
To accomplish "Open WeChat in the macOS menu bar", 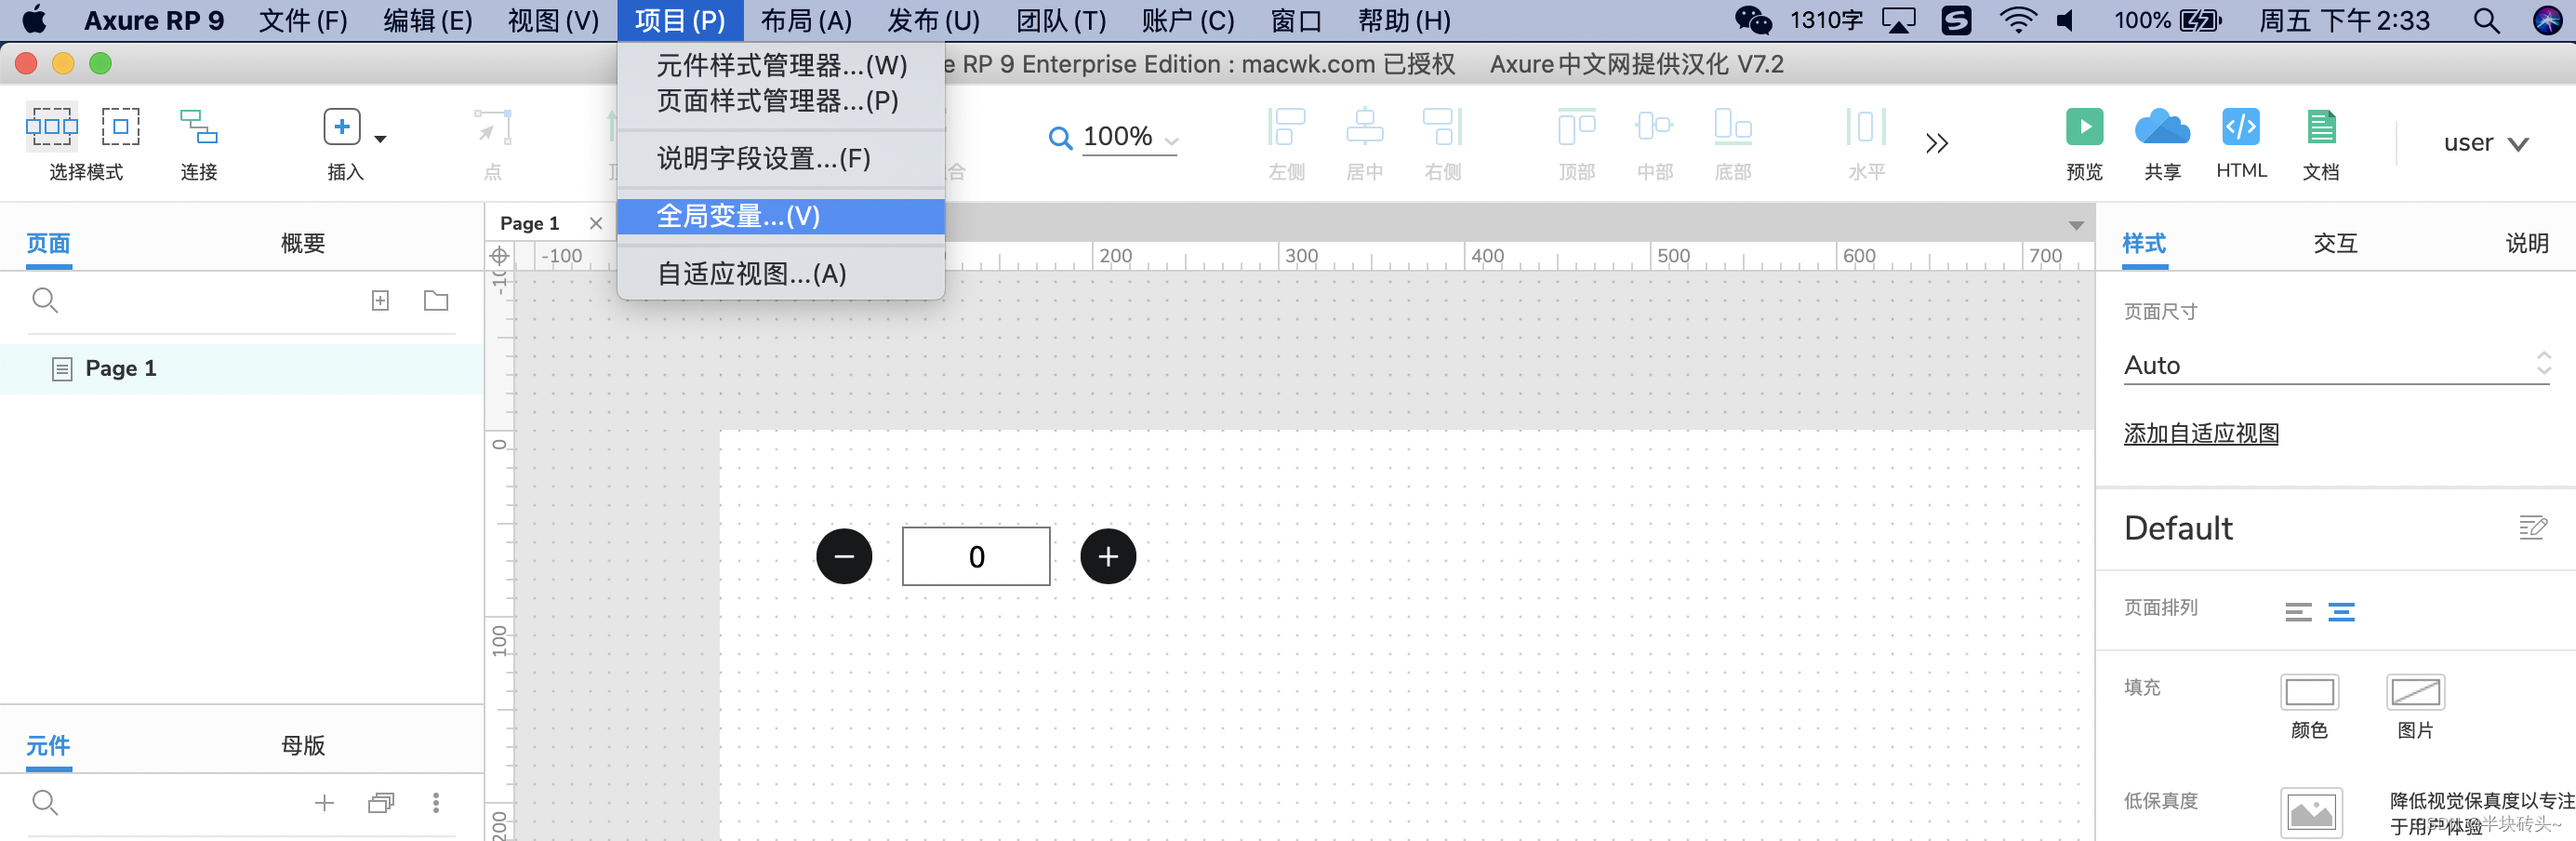I will pos(1753,20).
